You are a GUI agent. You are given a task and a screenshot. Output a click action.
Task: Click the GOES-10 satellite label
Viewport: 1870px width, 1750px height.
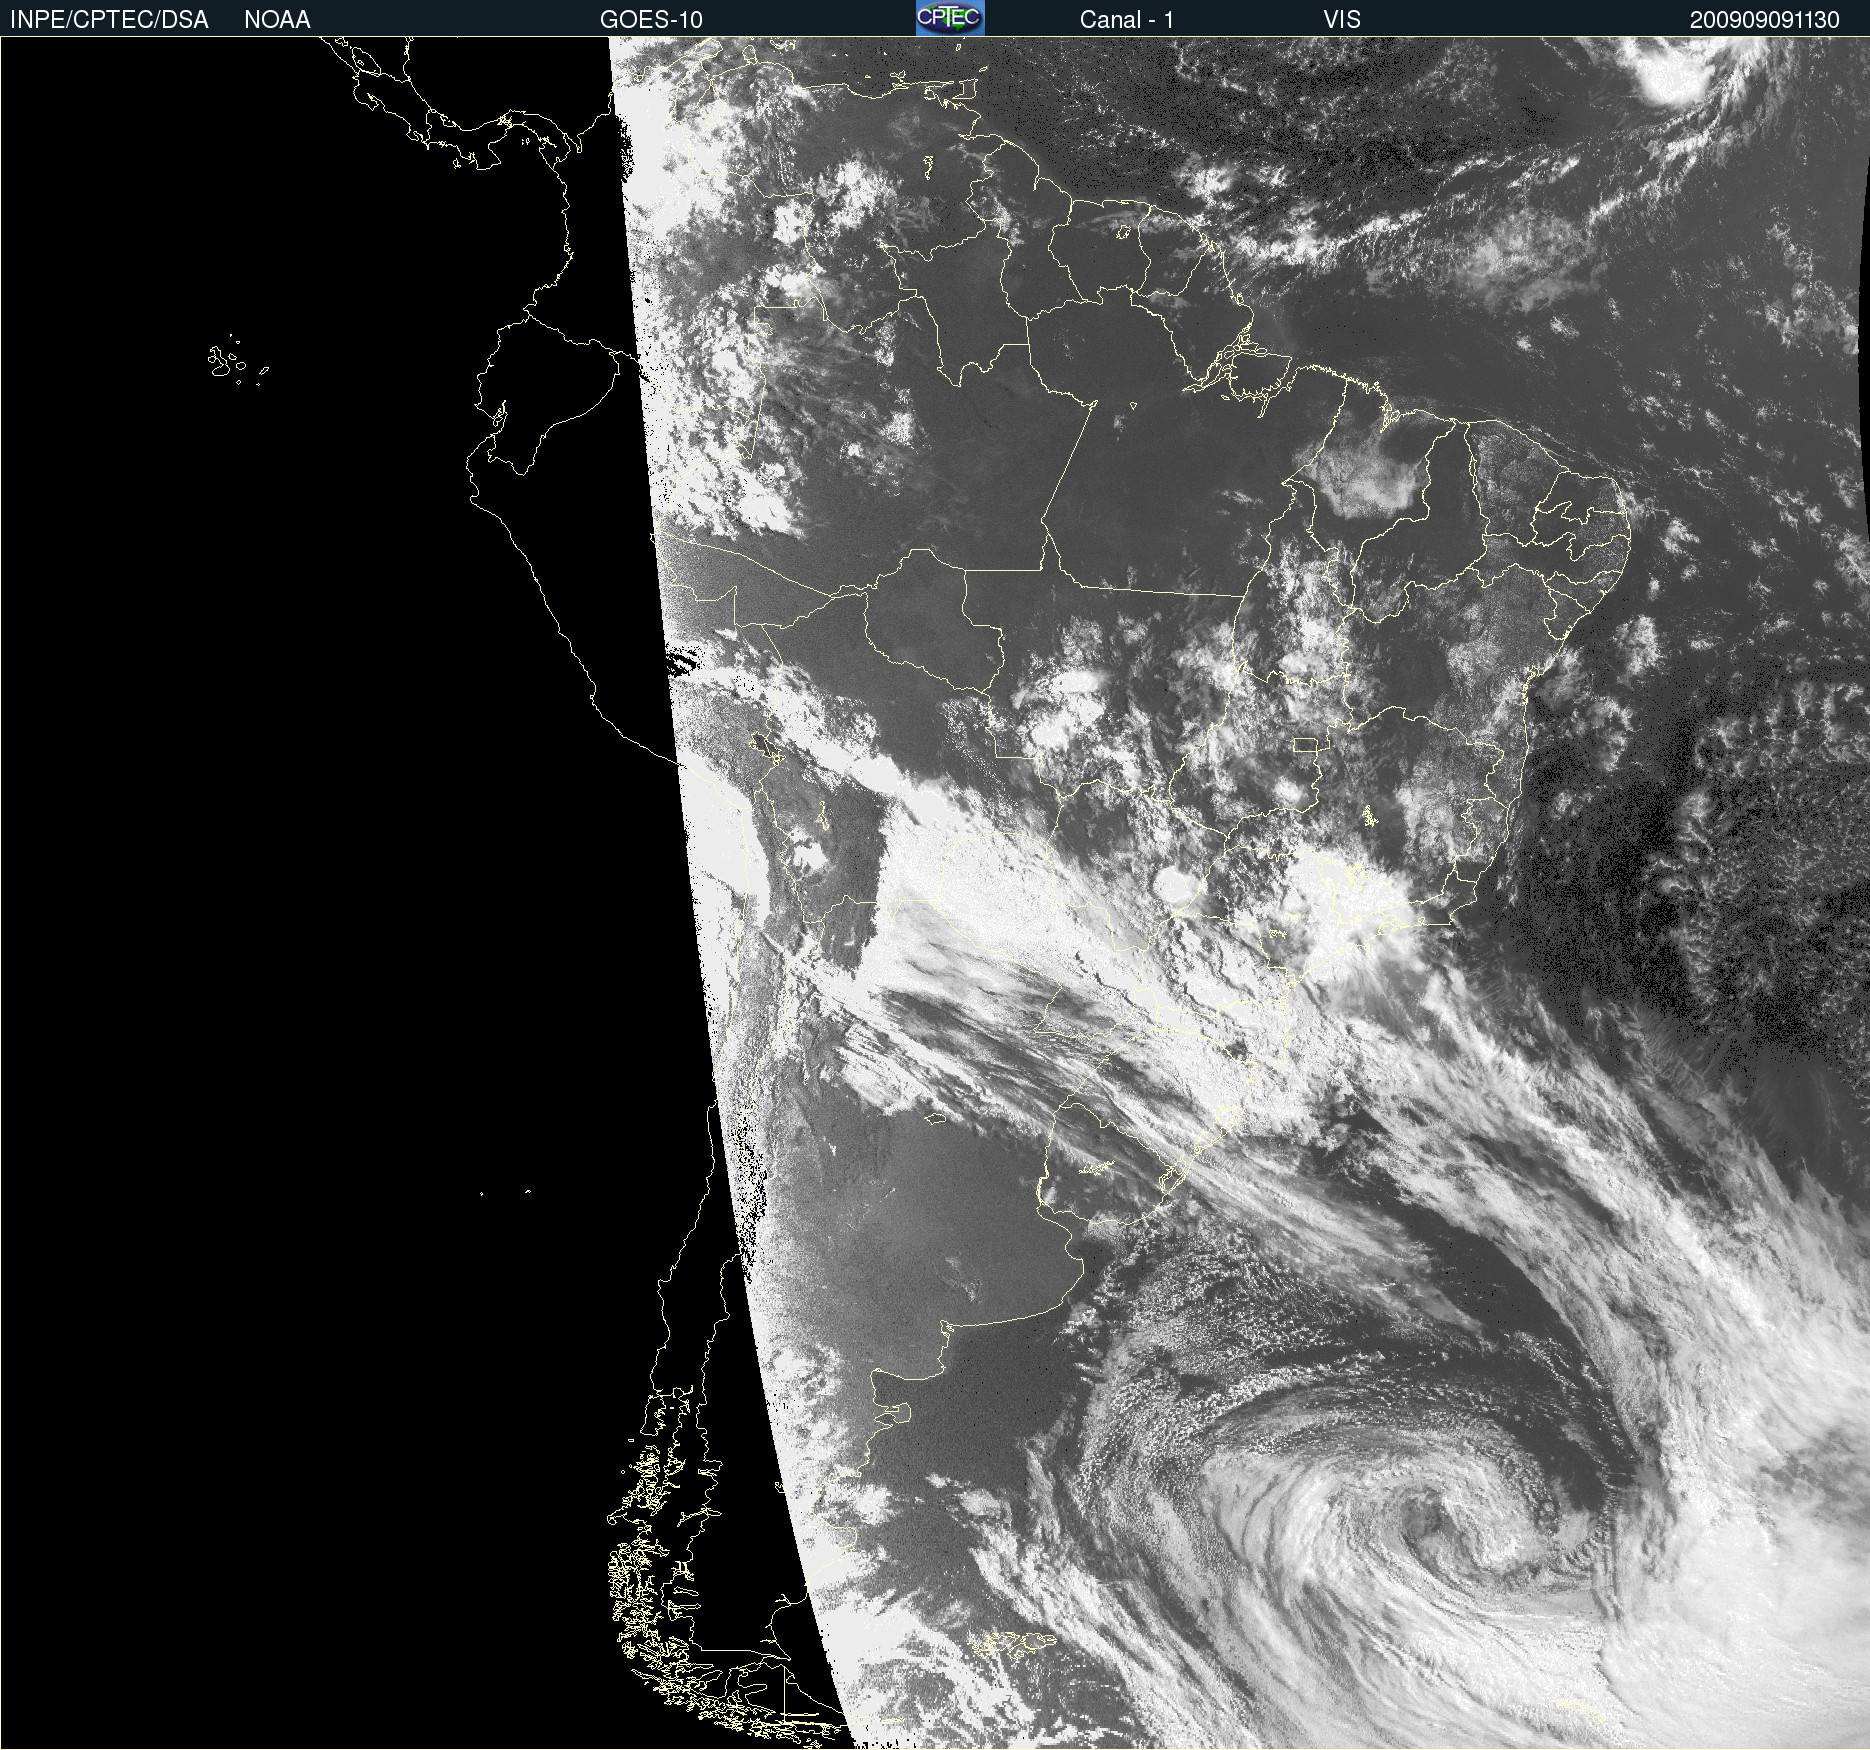651,20
